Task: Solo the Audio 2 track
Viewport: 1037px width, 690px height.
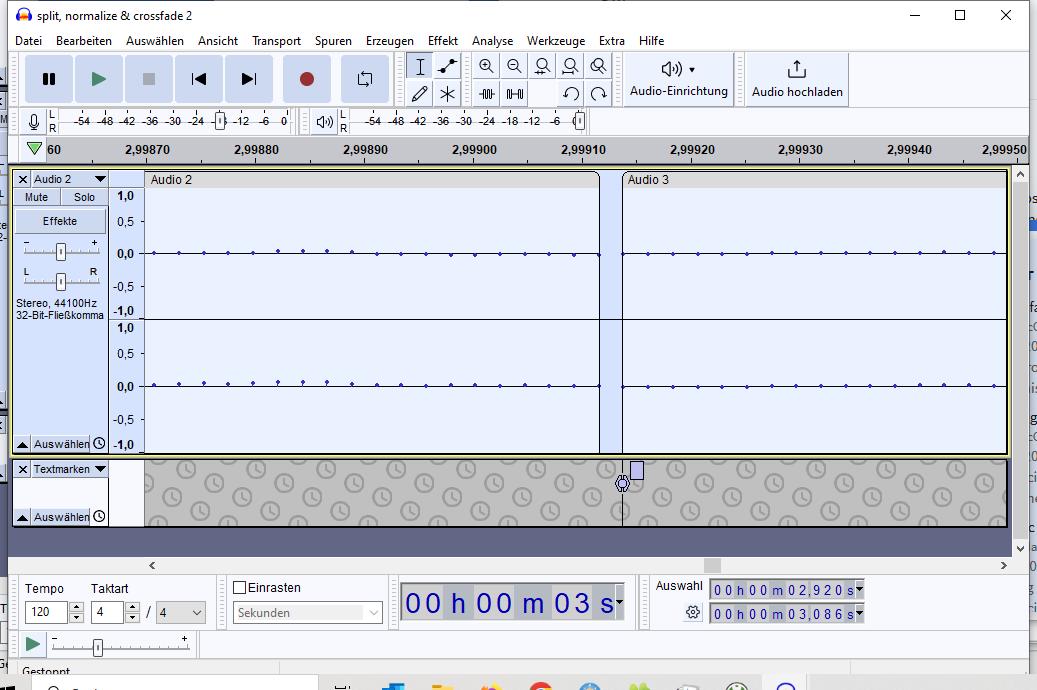Action: pyautogui.click(x=84, y=197)
